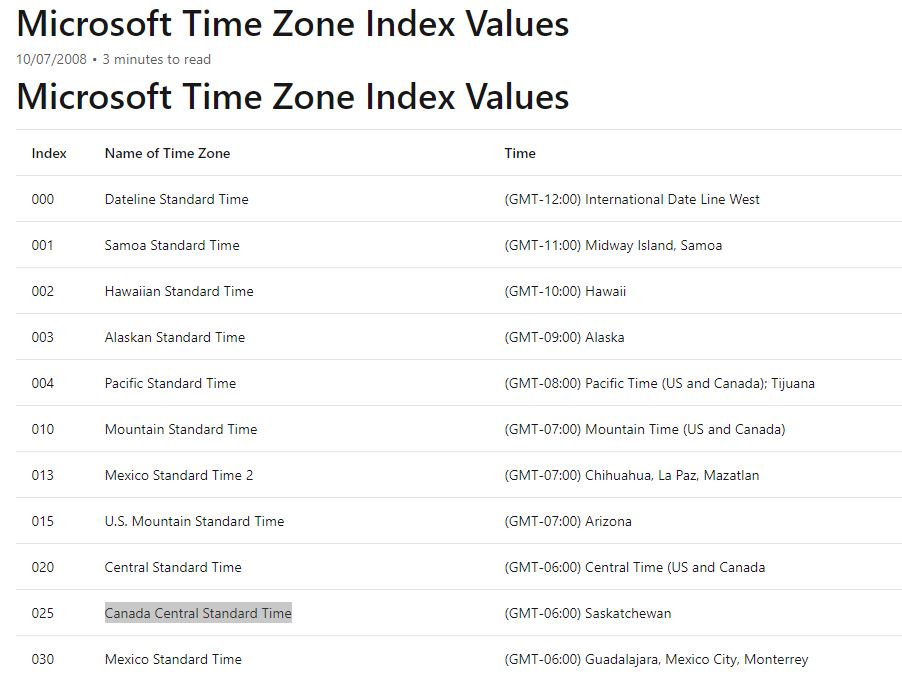Click the 'Name of Time Zone' column header
The width and height of the screenshot is (902, 678).
(167, 153)
